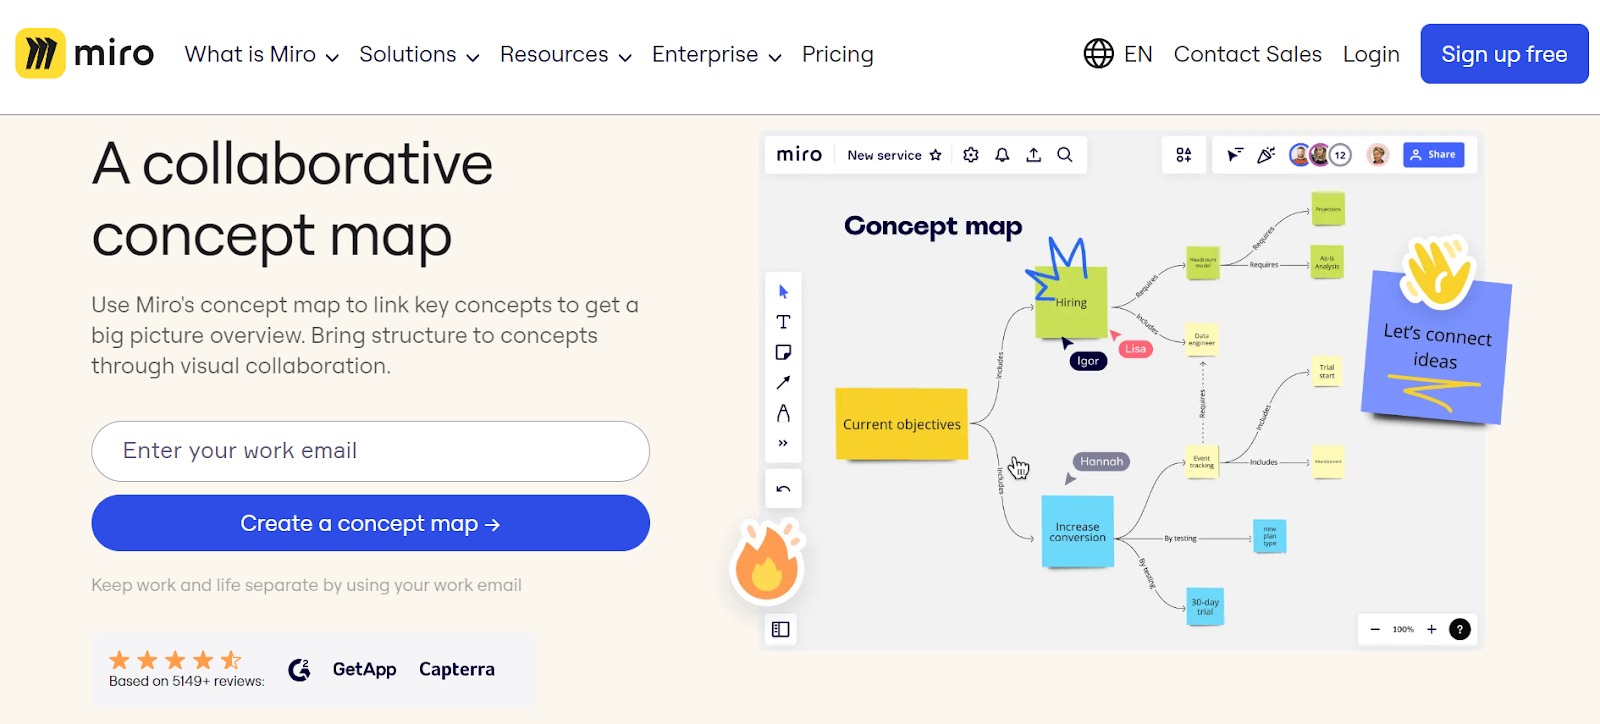Image resolution: width=1600 pixels, height=724 pixels.
Task: Go to the Pricing page
Action: pyautogui.click(x=837, y=55)
